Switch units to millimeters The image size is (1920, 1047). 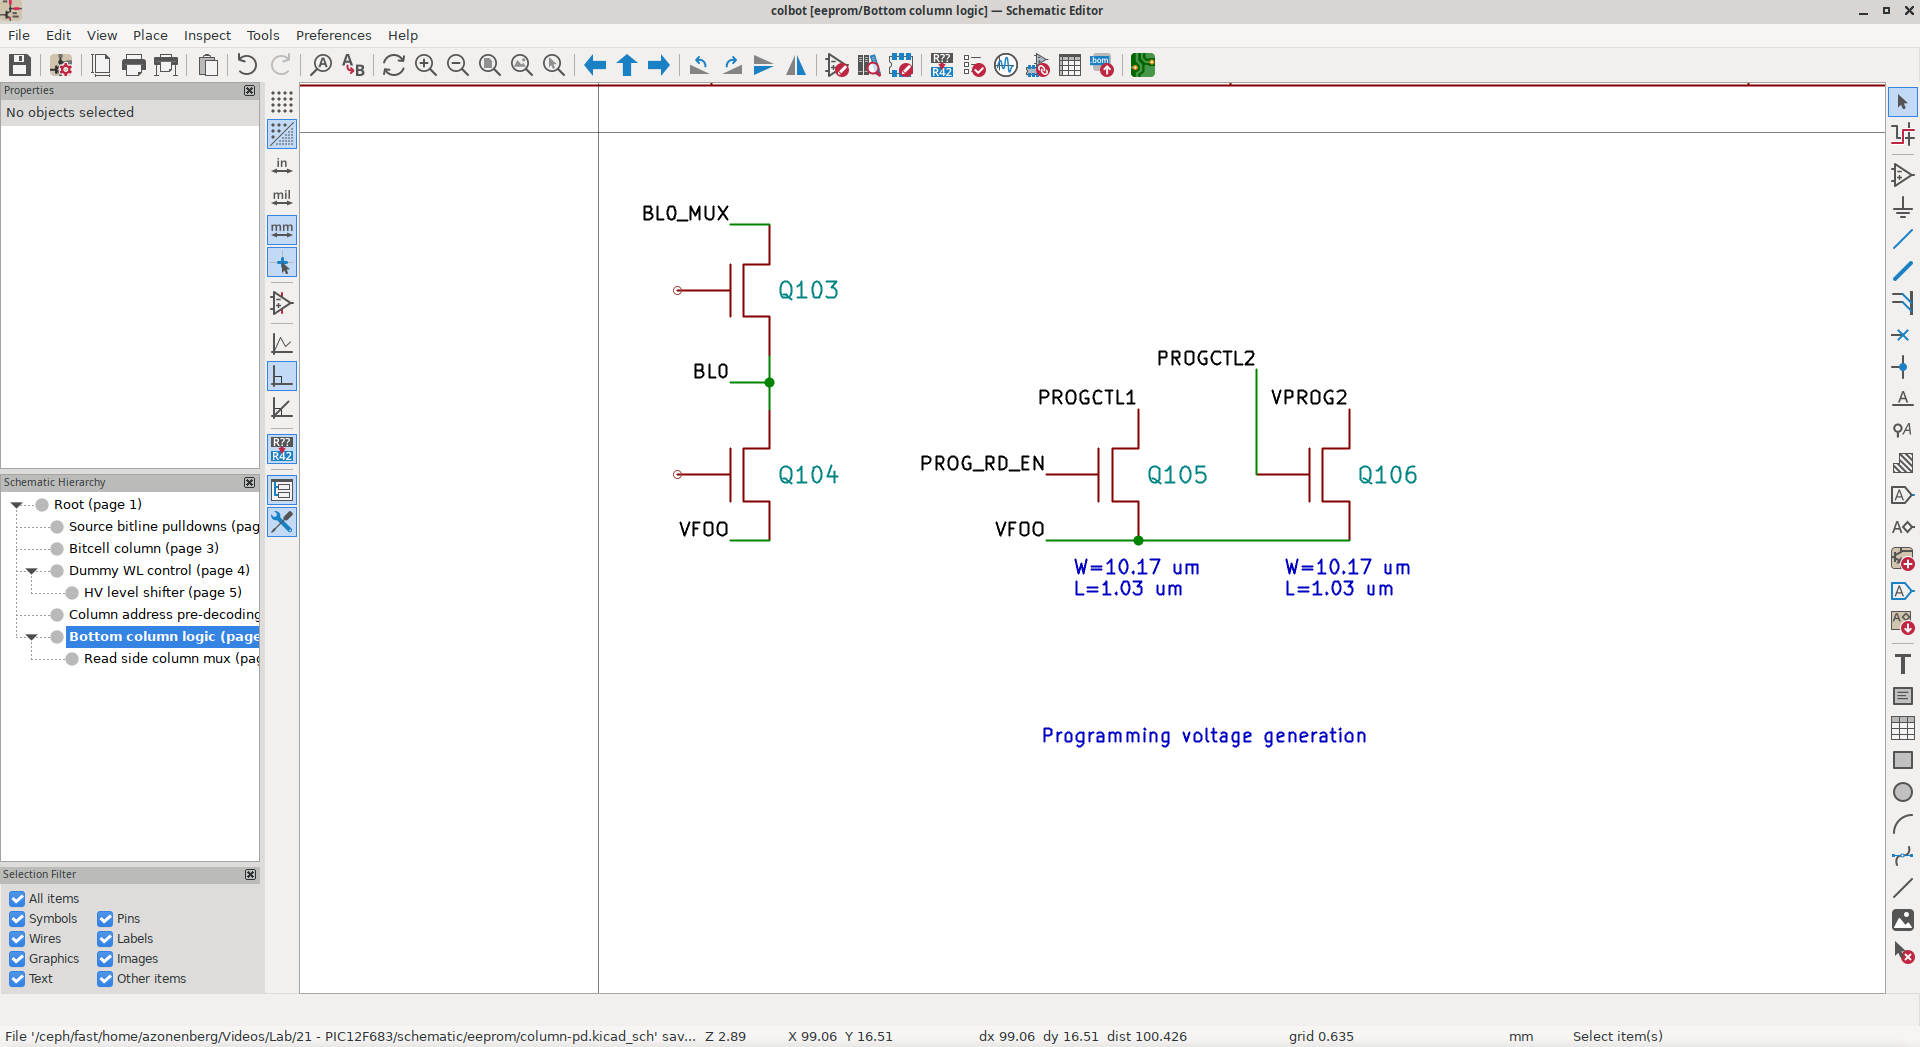(282, 230)
